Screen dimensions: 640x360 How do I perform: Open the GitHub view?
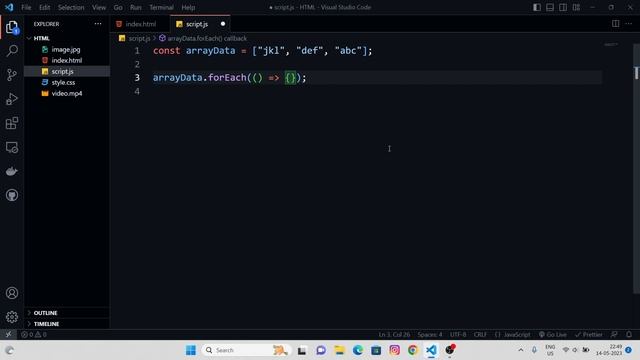click(x=12, y=195)
